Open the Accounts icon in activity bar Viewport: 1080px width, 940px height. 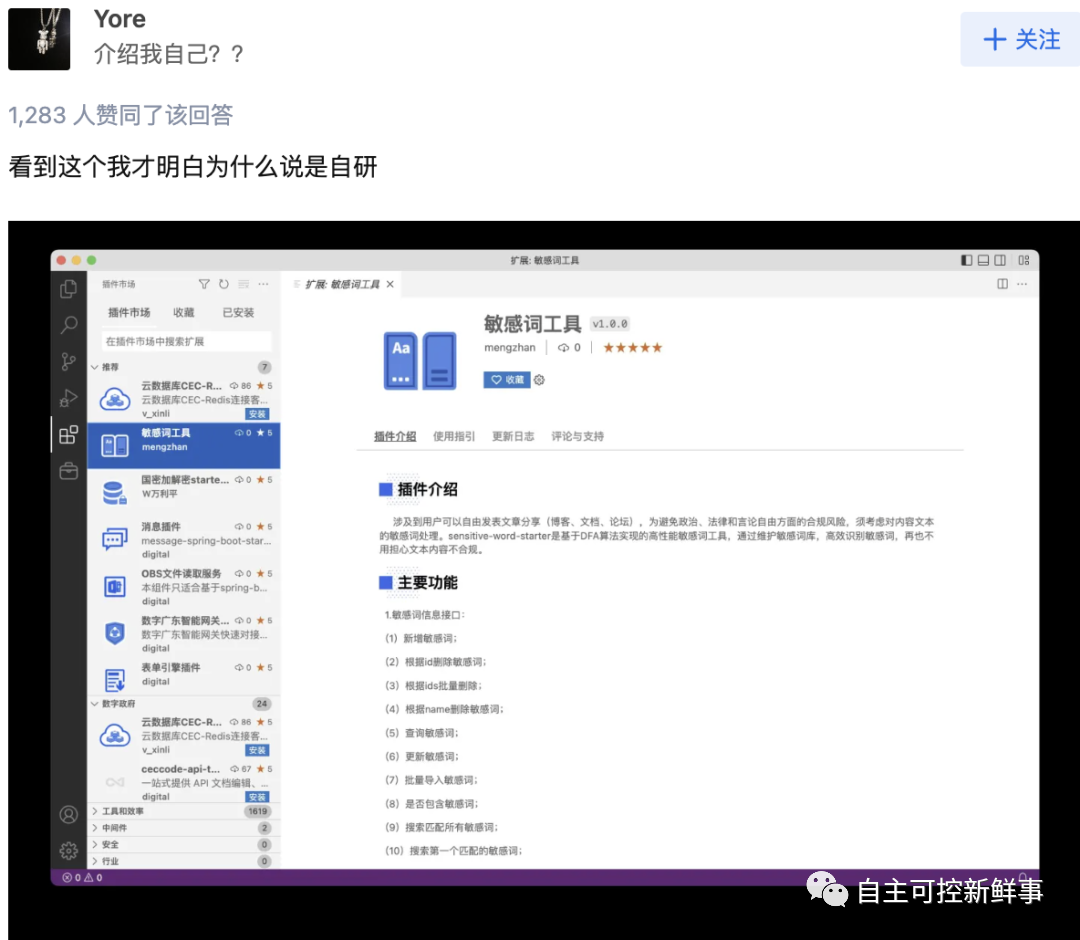coord(69,814)
